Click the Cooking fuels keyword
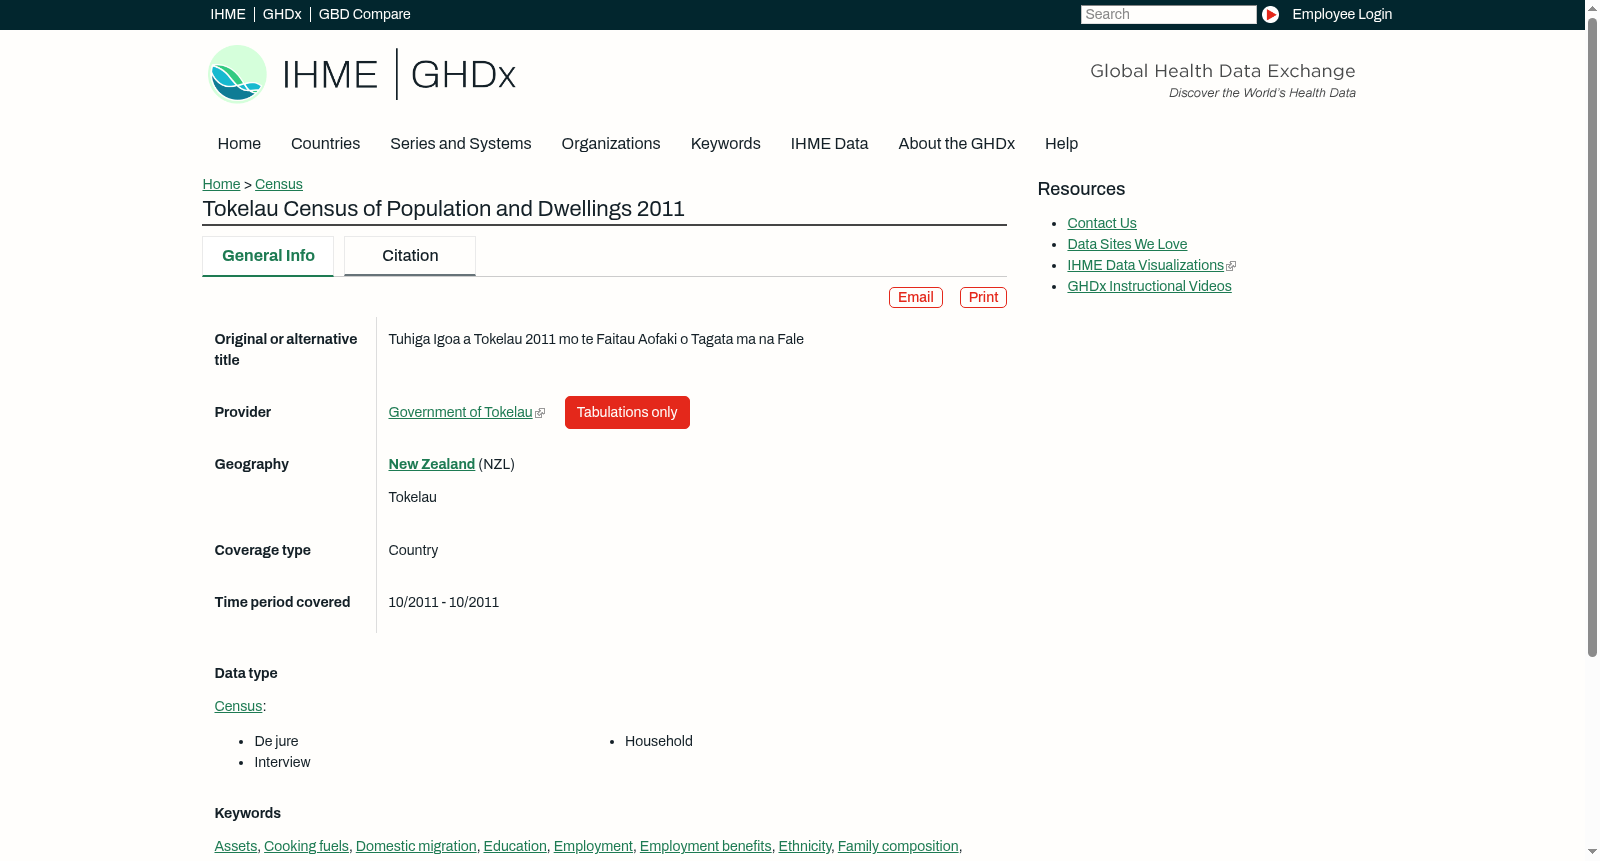 coord(306,846)
